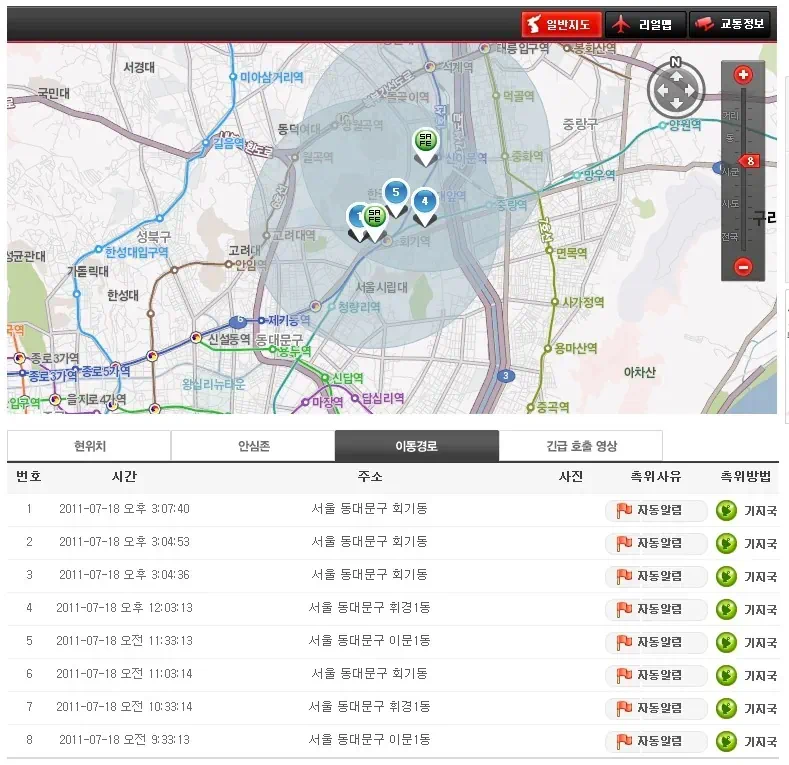The width and height of the screenshot is (789, 765).
Task: Toggle 교통정보 traffic overlay
Action: pos(730,24)
